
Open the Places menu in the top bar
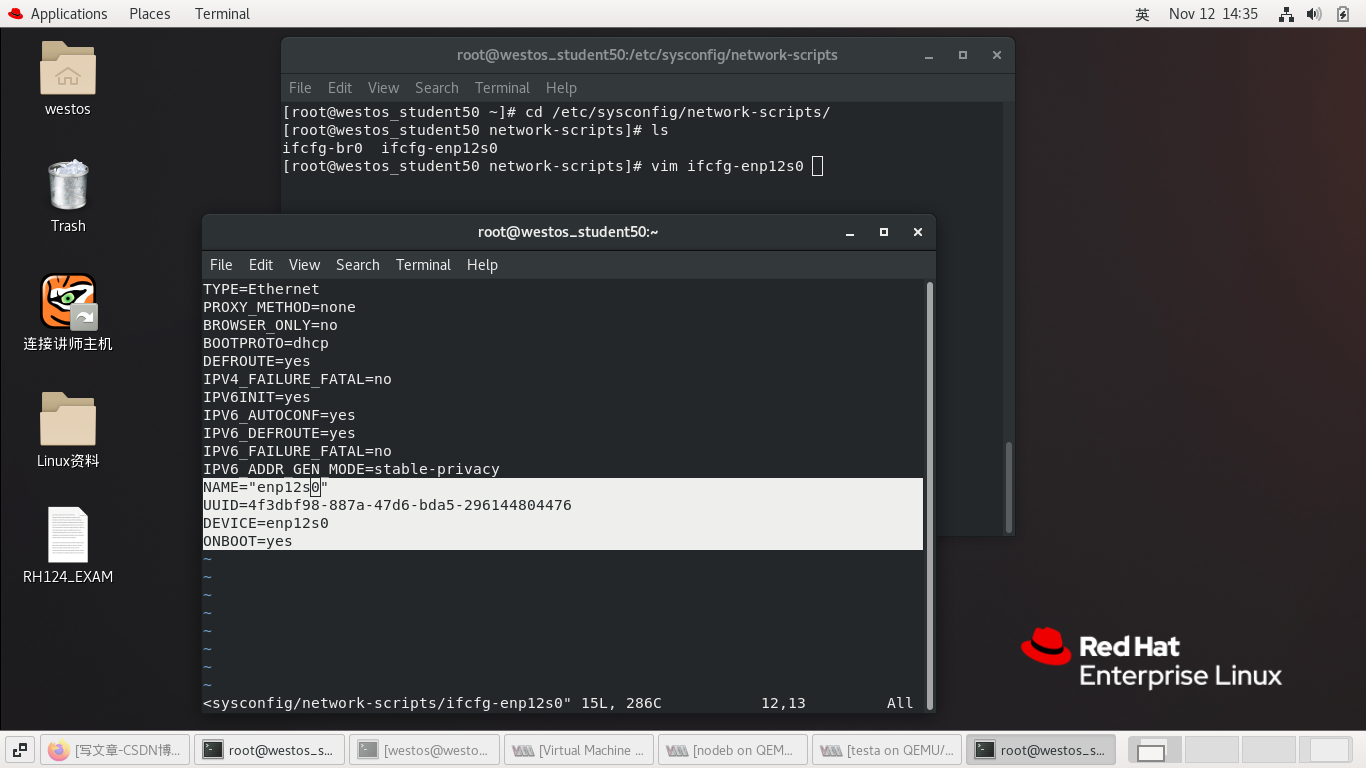point(149,13)
